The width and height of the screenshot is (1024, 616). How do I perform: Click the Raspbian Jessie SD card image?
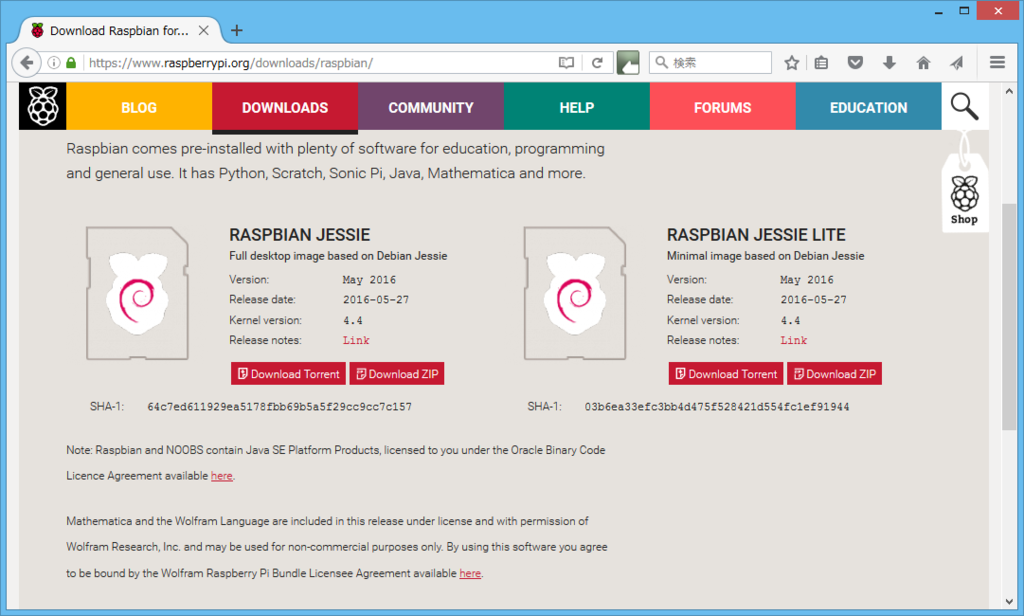tap(137, 293)
